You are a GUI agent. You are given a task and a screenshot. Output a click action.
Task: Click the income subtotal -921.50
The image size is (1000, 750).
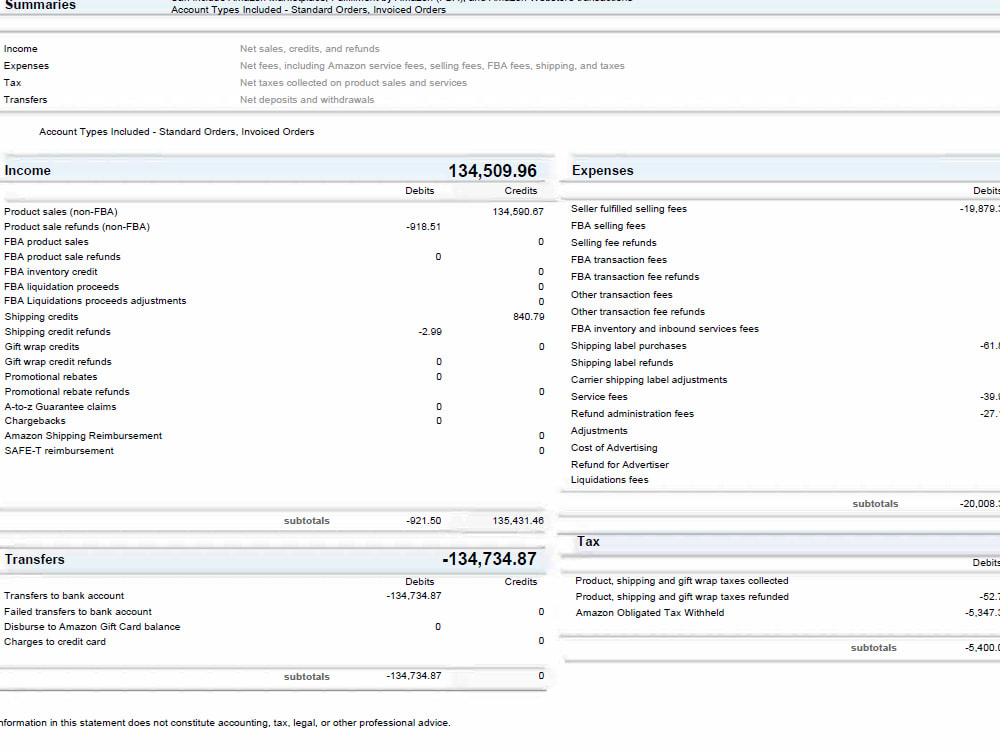(423, 521)
